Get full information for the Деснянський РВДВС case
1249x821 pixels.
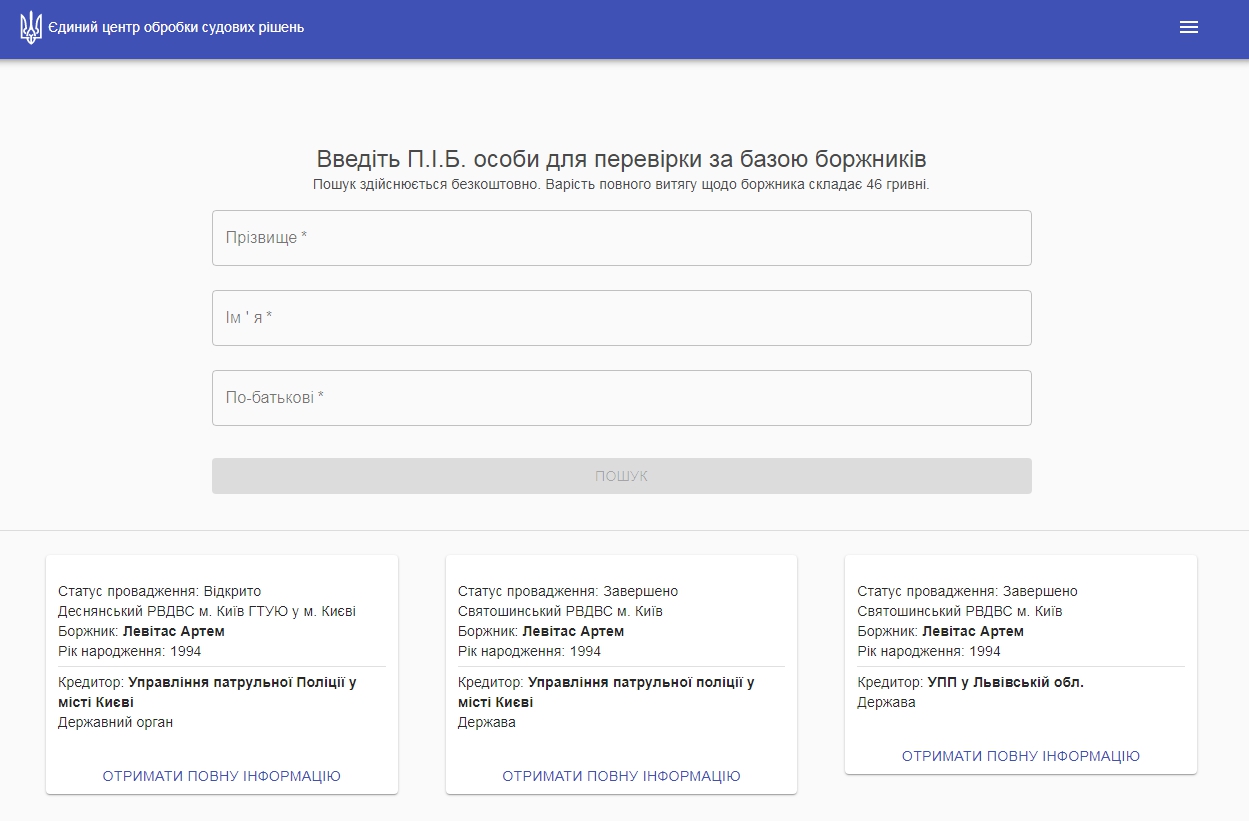221,776
